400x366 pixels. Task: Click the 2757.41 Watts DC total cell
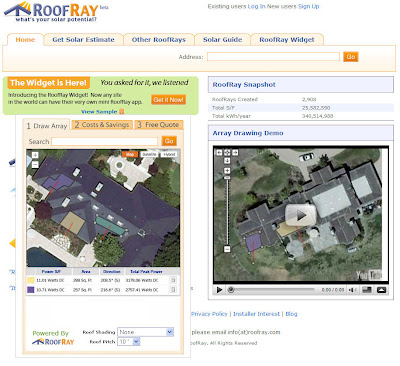tap(142, 290)
